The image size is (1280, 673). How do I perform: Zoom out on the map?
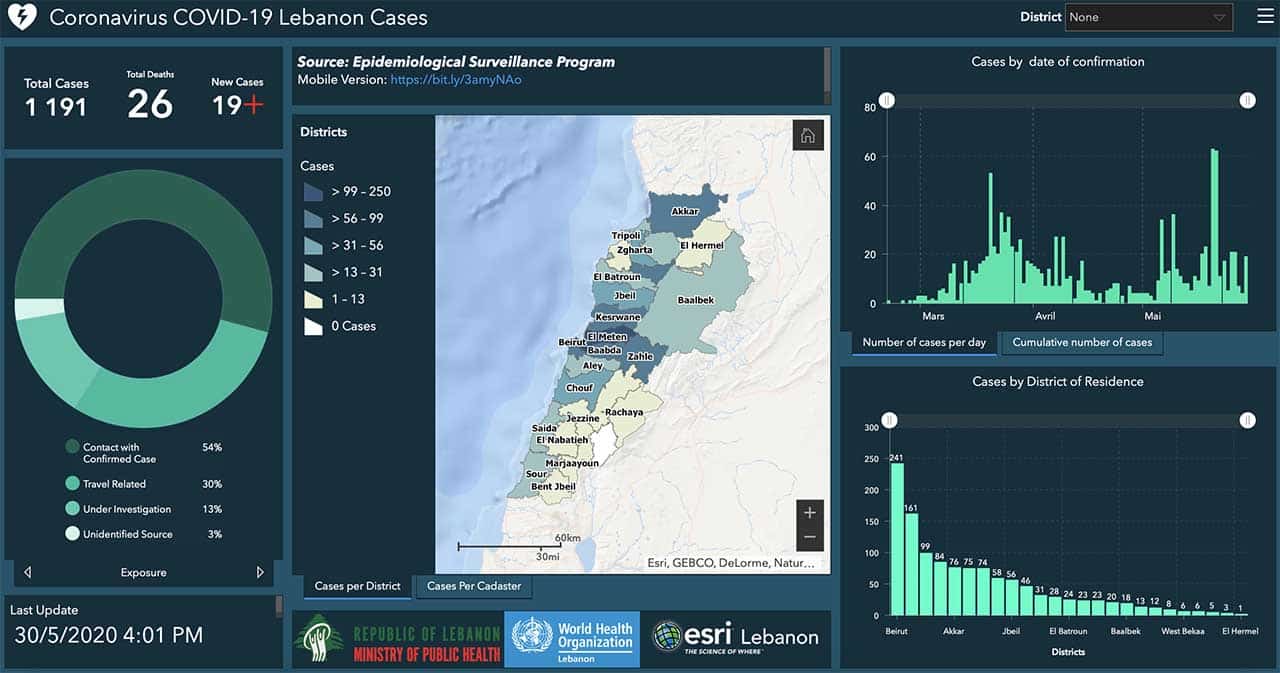(809, 537)
